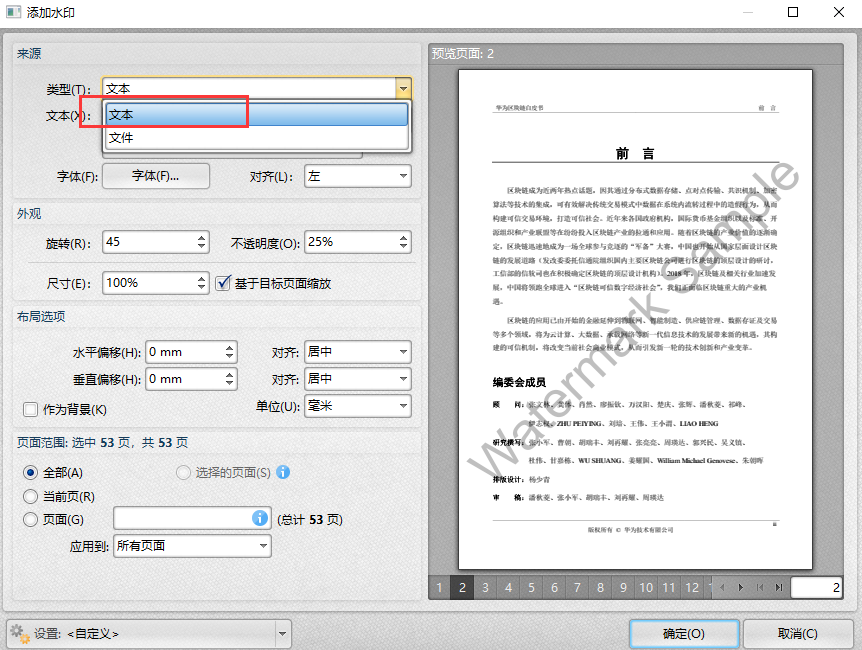Adjust the 垂直偏移 spinner arrows
862x650 pixels.
tap(230, 379)
